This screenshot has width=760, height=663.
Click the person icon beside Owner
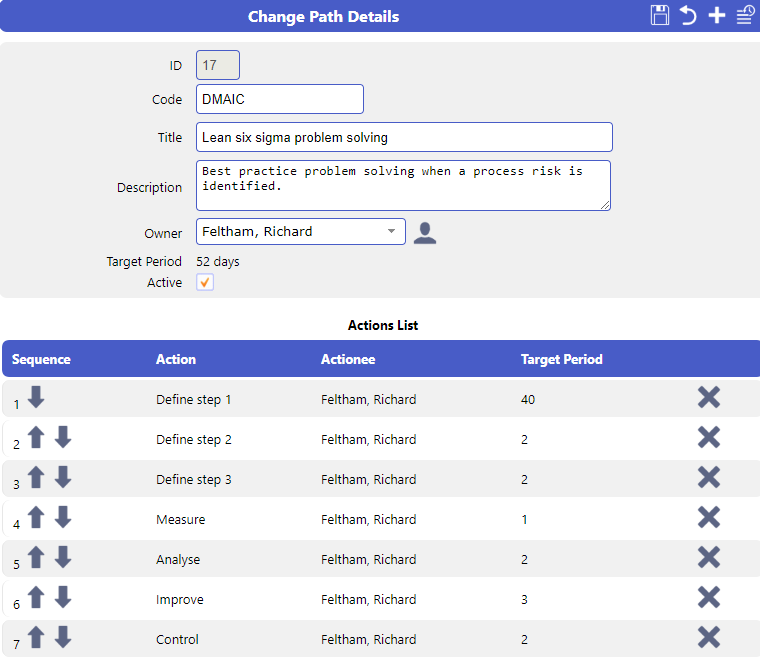click(x=425, y=233)
